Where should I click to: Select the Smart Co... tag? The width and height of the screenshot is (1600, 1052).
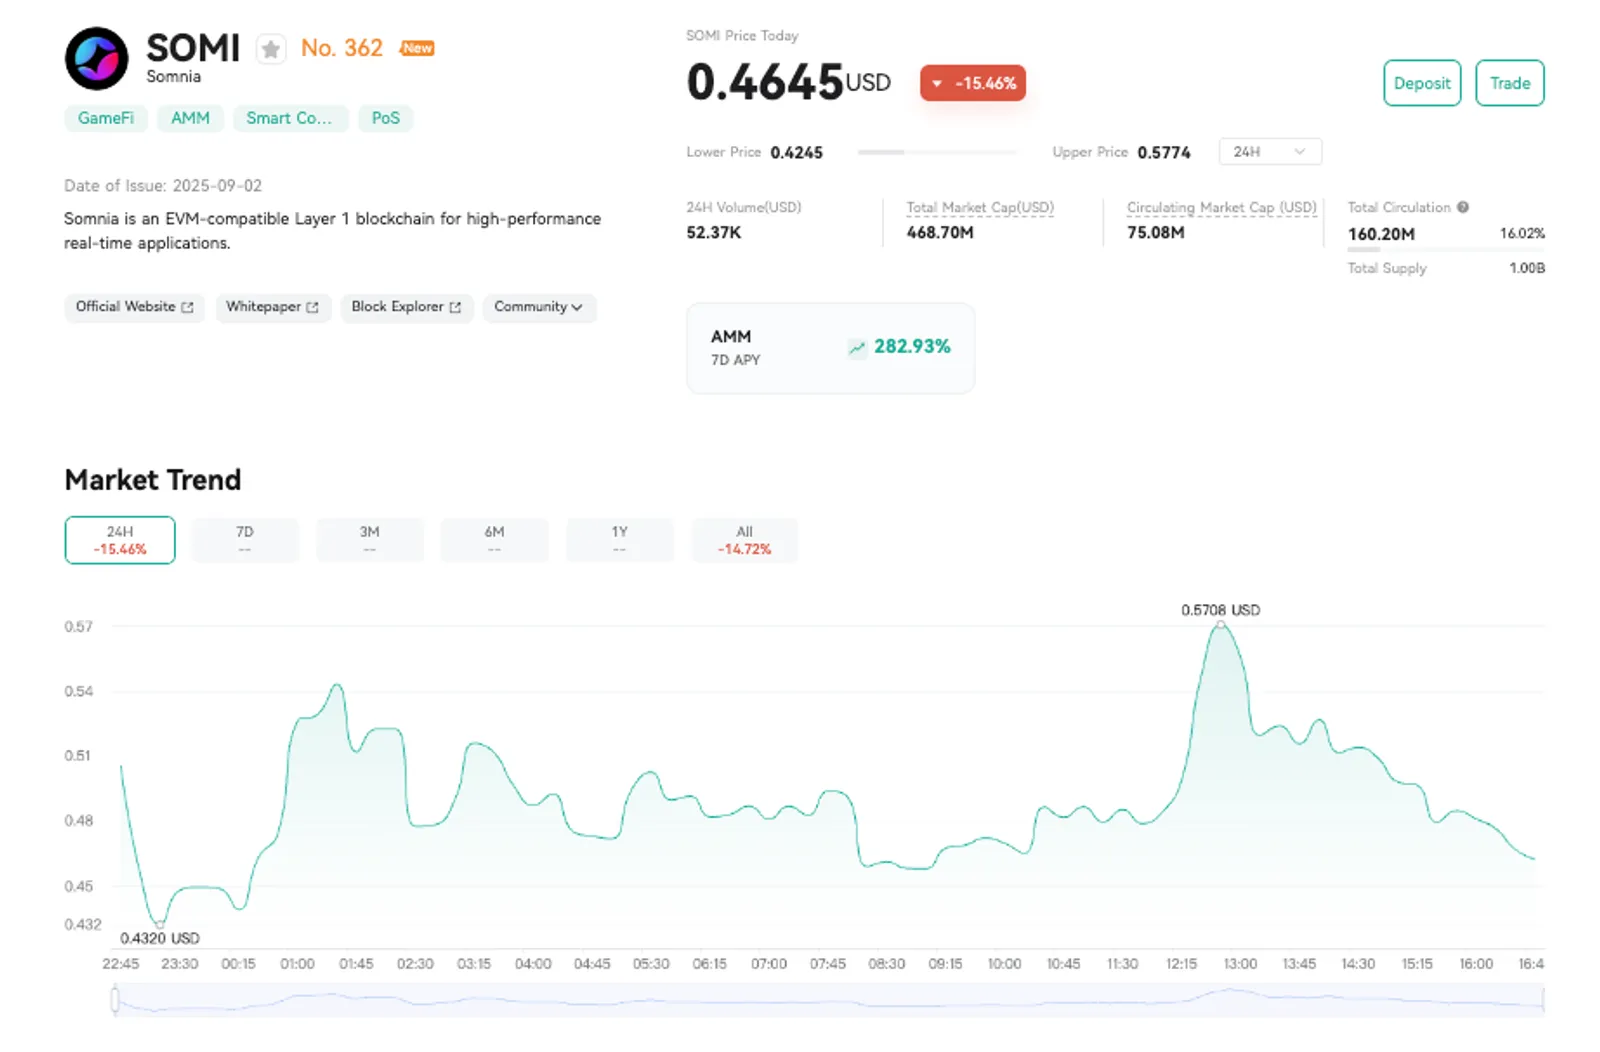tap(290, 118)
